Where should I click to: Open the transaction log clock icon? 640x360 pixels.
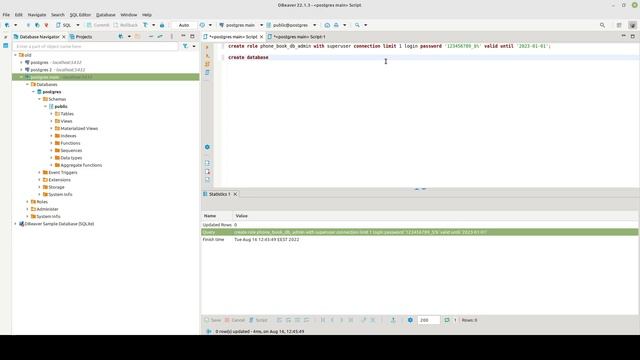(x=202, y=25)
